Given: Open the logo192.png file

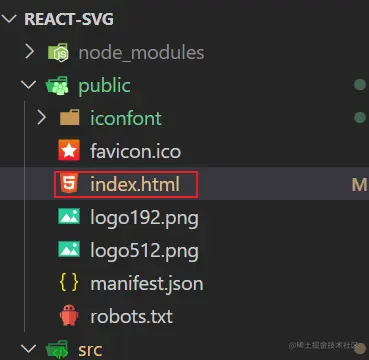Looking at the screenshot, I should (144, 218).
